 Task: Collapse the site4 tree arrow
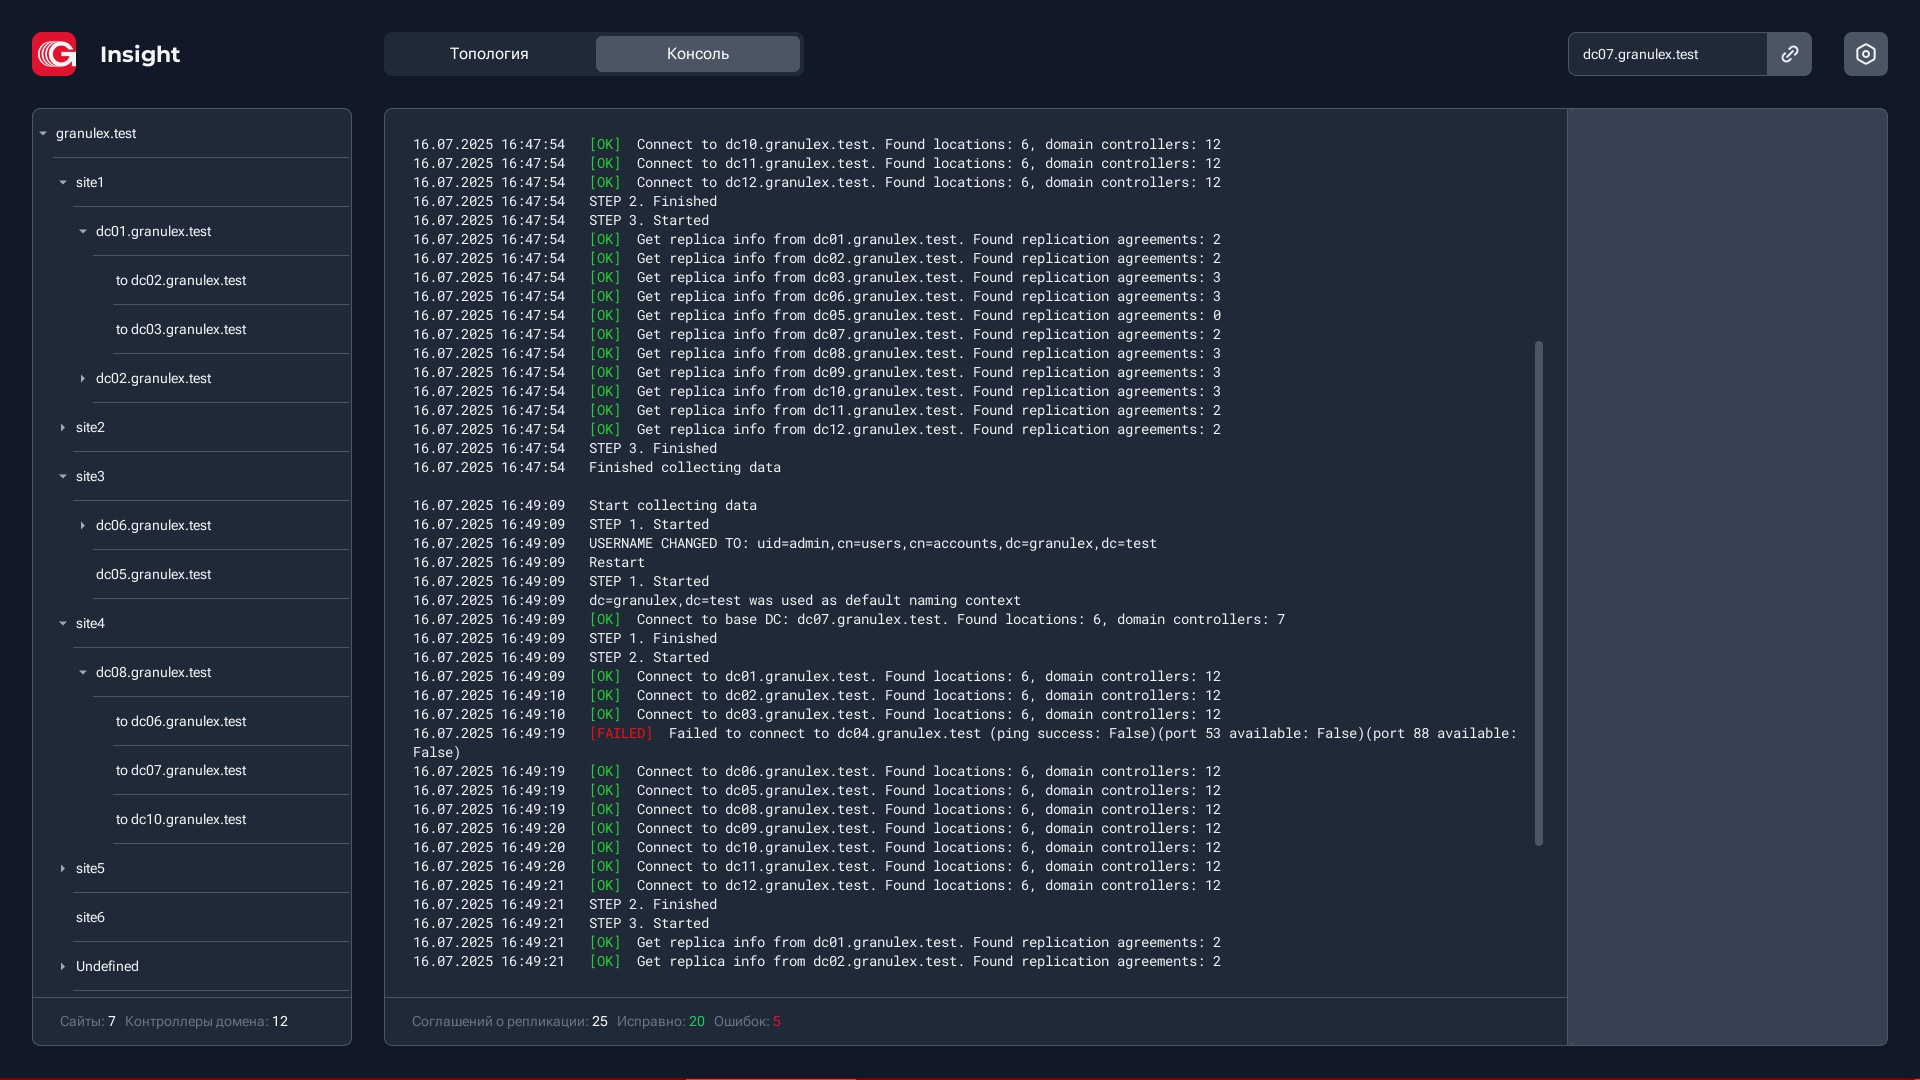[x=63, y=623]
